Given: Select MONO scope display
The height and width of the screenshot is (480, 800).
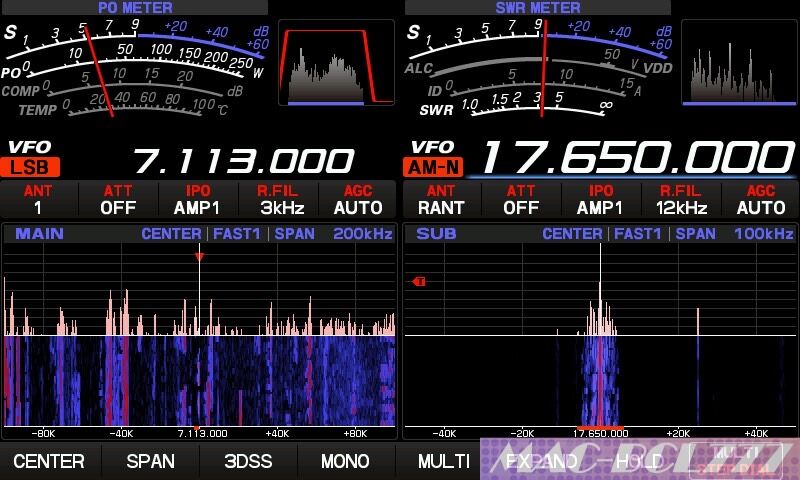Looking at the screenshot, I should point(345,461).
